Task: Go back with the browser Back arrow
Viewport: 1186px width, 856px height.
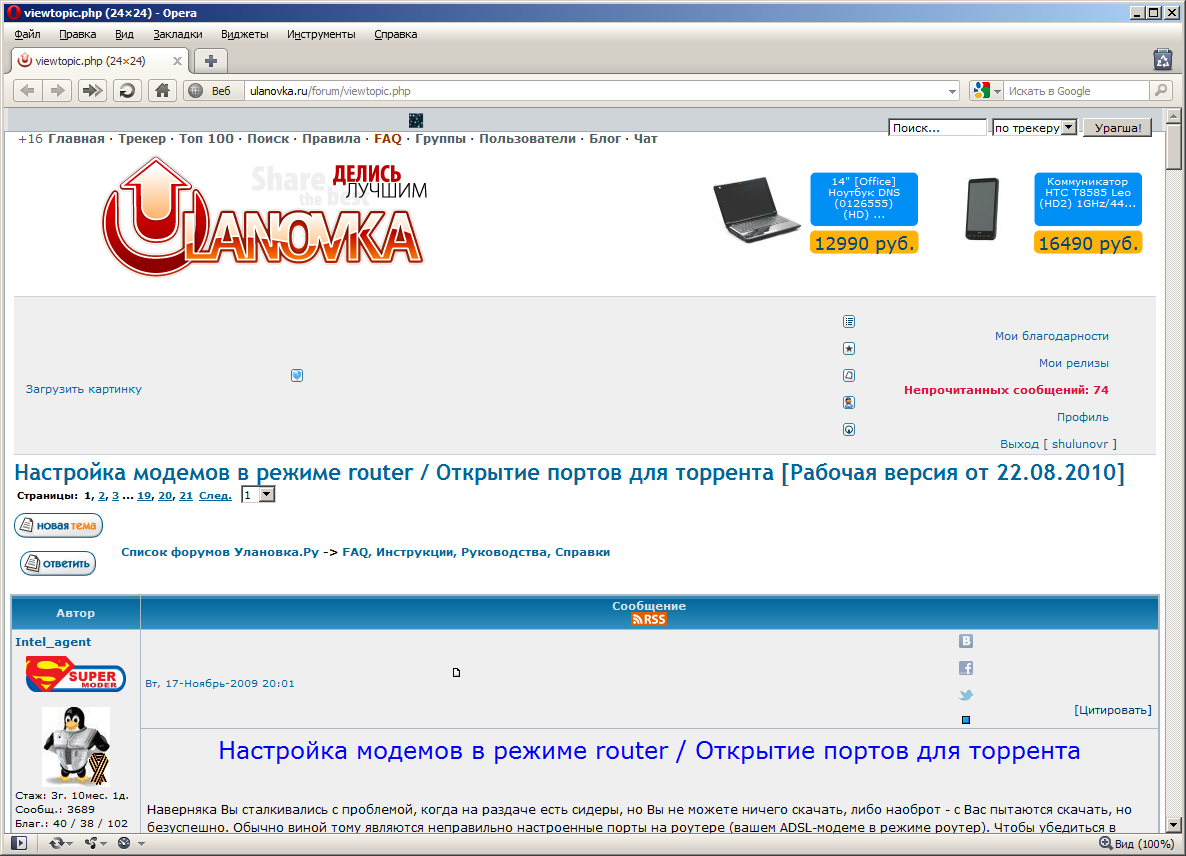Action: [x=28, y=91]
